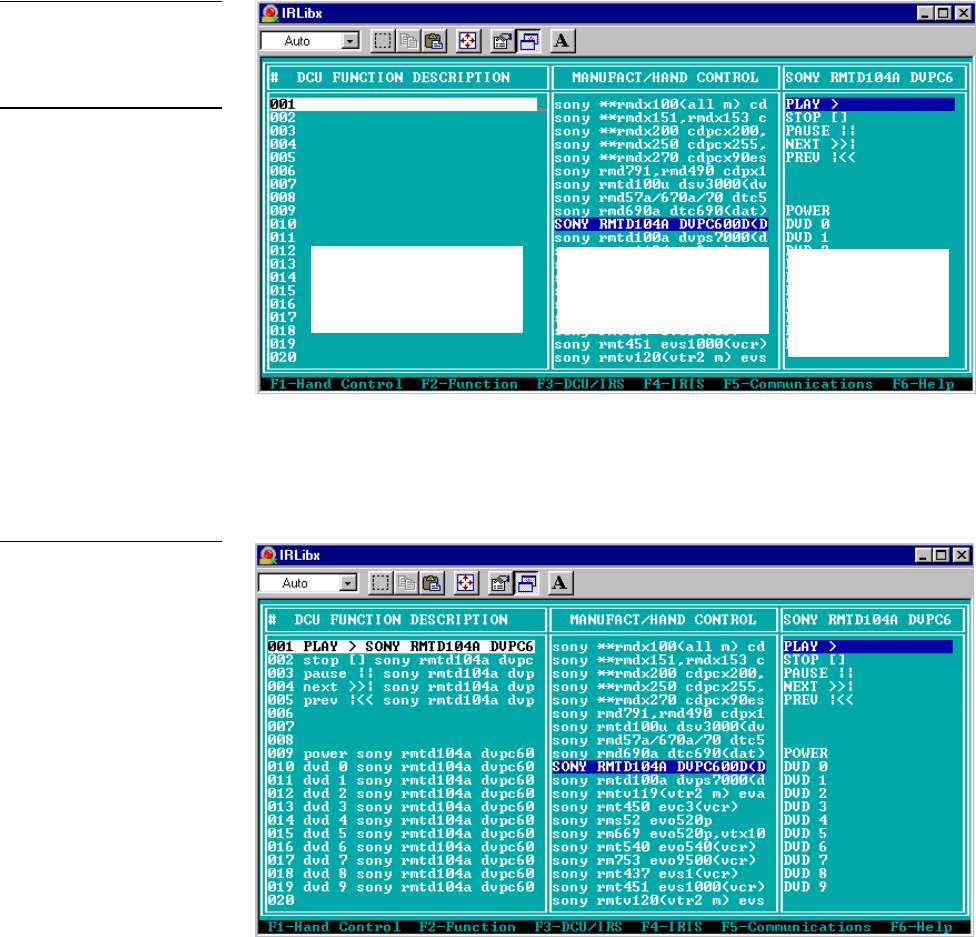Select 'PAUSE' command in upper window's right list
The height and width of the screenshot is (937, 976).
(820, 131)
